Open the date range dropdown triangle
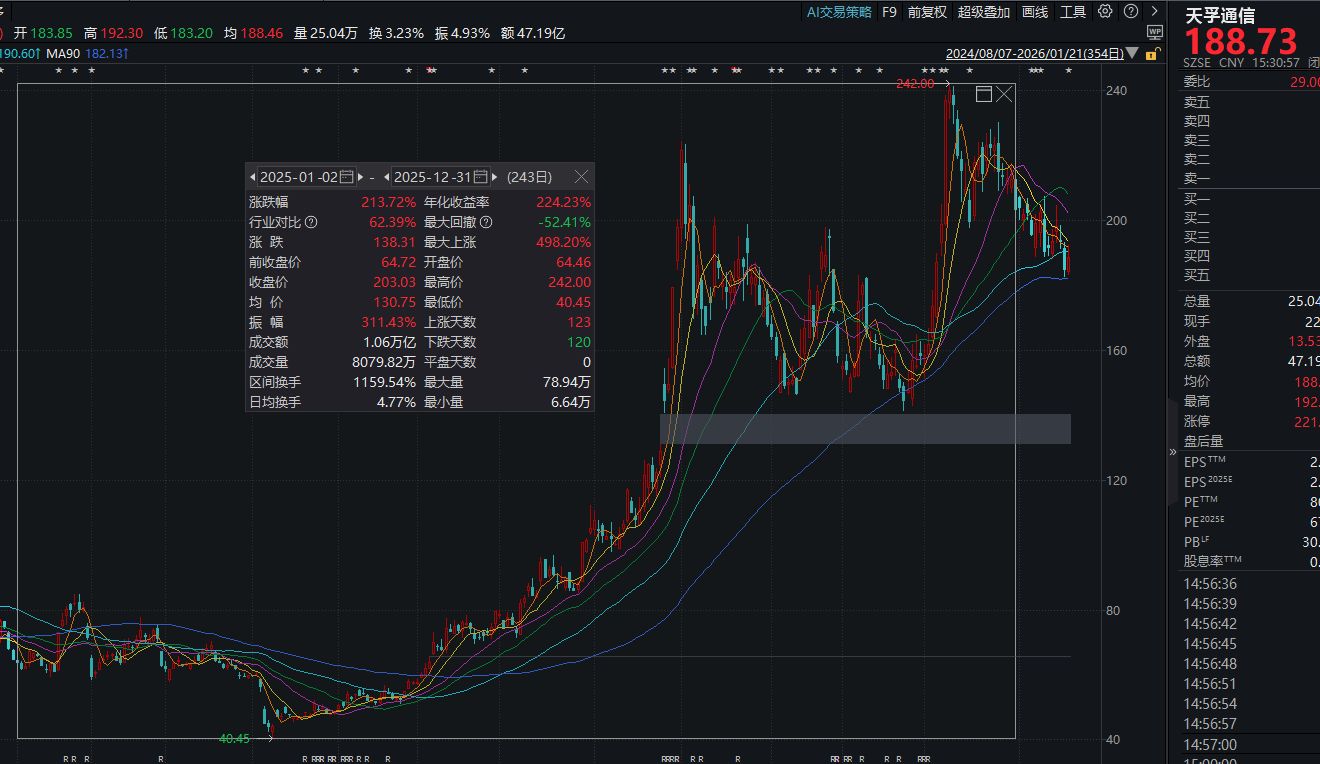 [1131, 54]
